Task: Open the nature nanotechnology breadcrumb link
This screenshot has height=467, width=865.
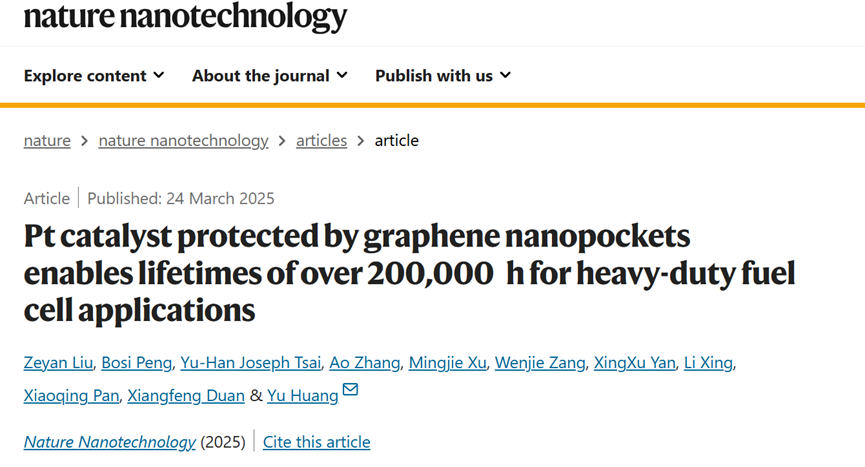Action: pos(183,141)
